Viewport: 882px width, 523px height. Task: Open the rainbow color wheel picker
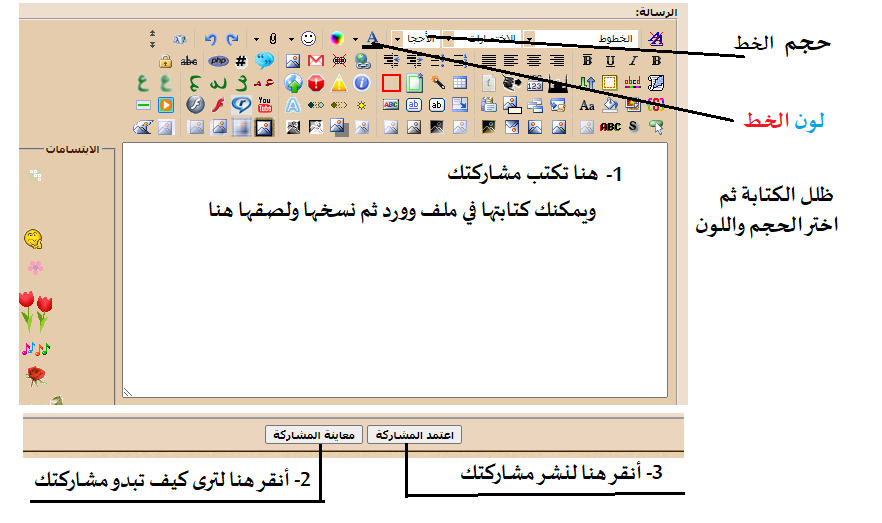pyautogui.click(x=337, y=38)
